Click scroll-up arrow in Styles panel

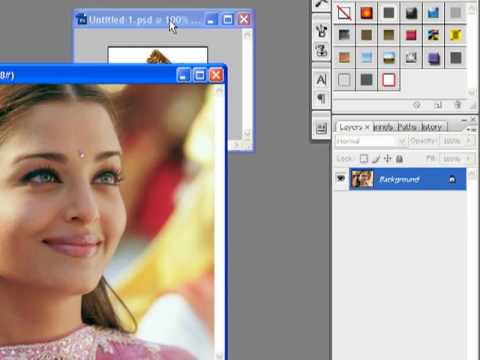coord(472,9)
